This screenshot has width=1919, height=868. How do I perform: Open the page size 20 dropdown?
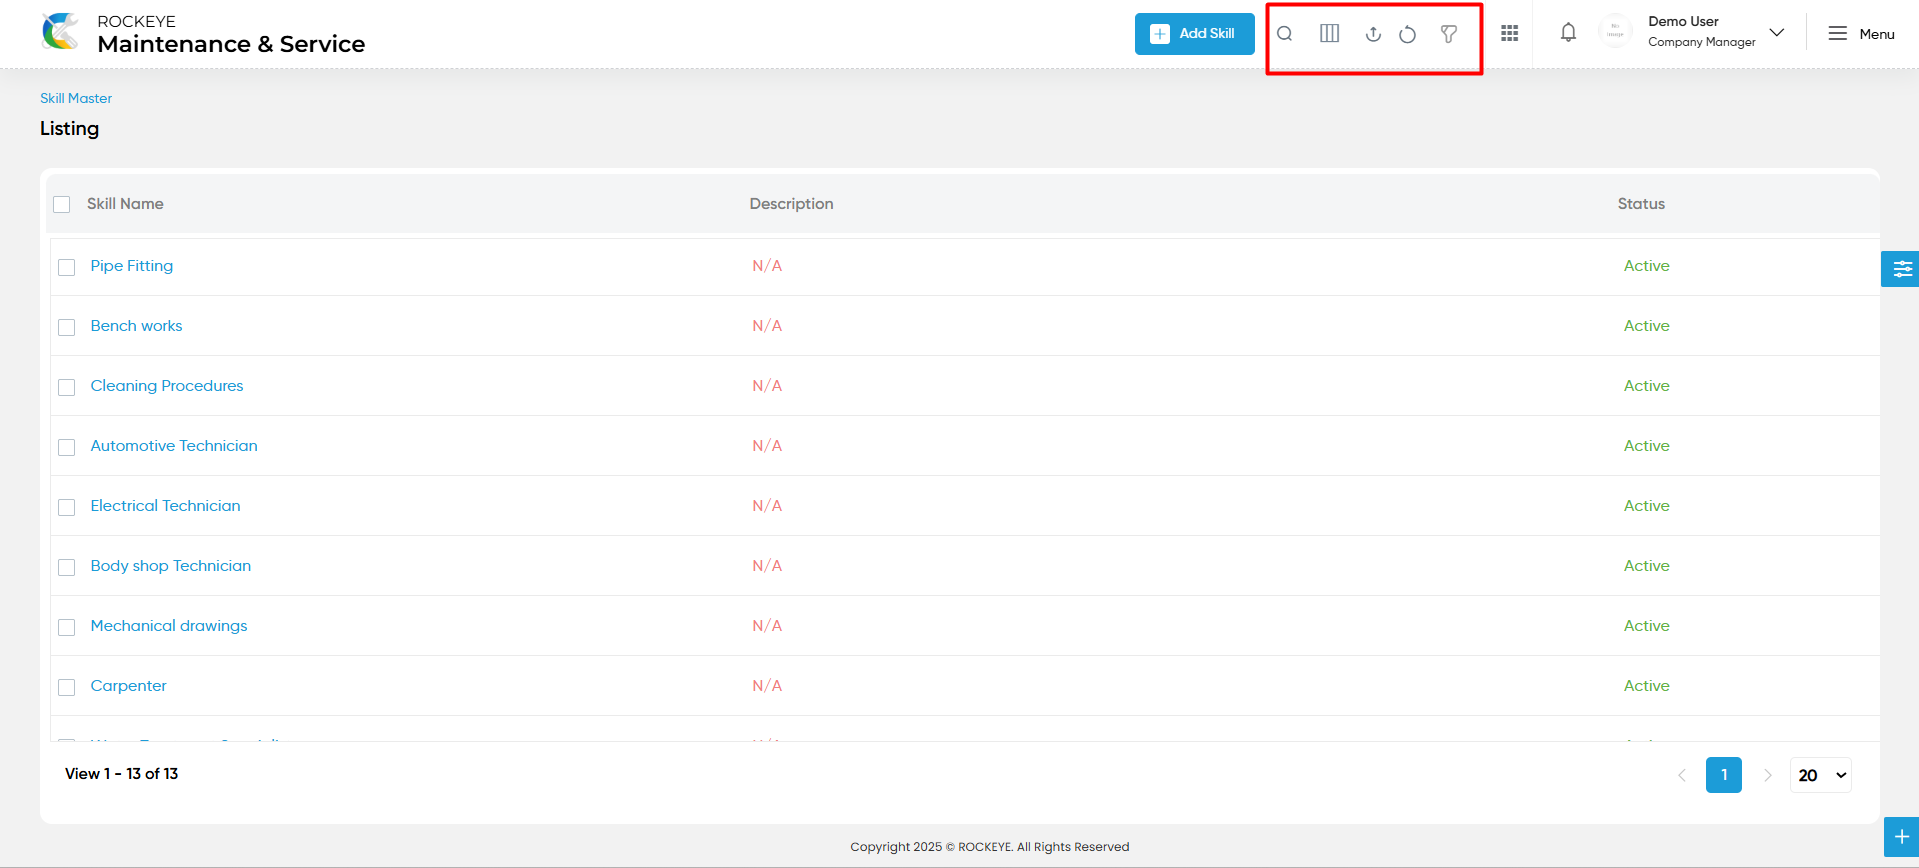[1821, 775]
